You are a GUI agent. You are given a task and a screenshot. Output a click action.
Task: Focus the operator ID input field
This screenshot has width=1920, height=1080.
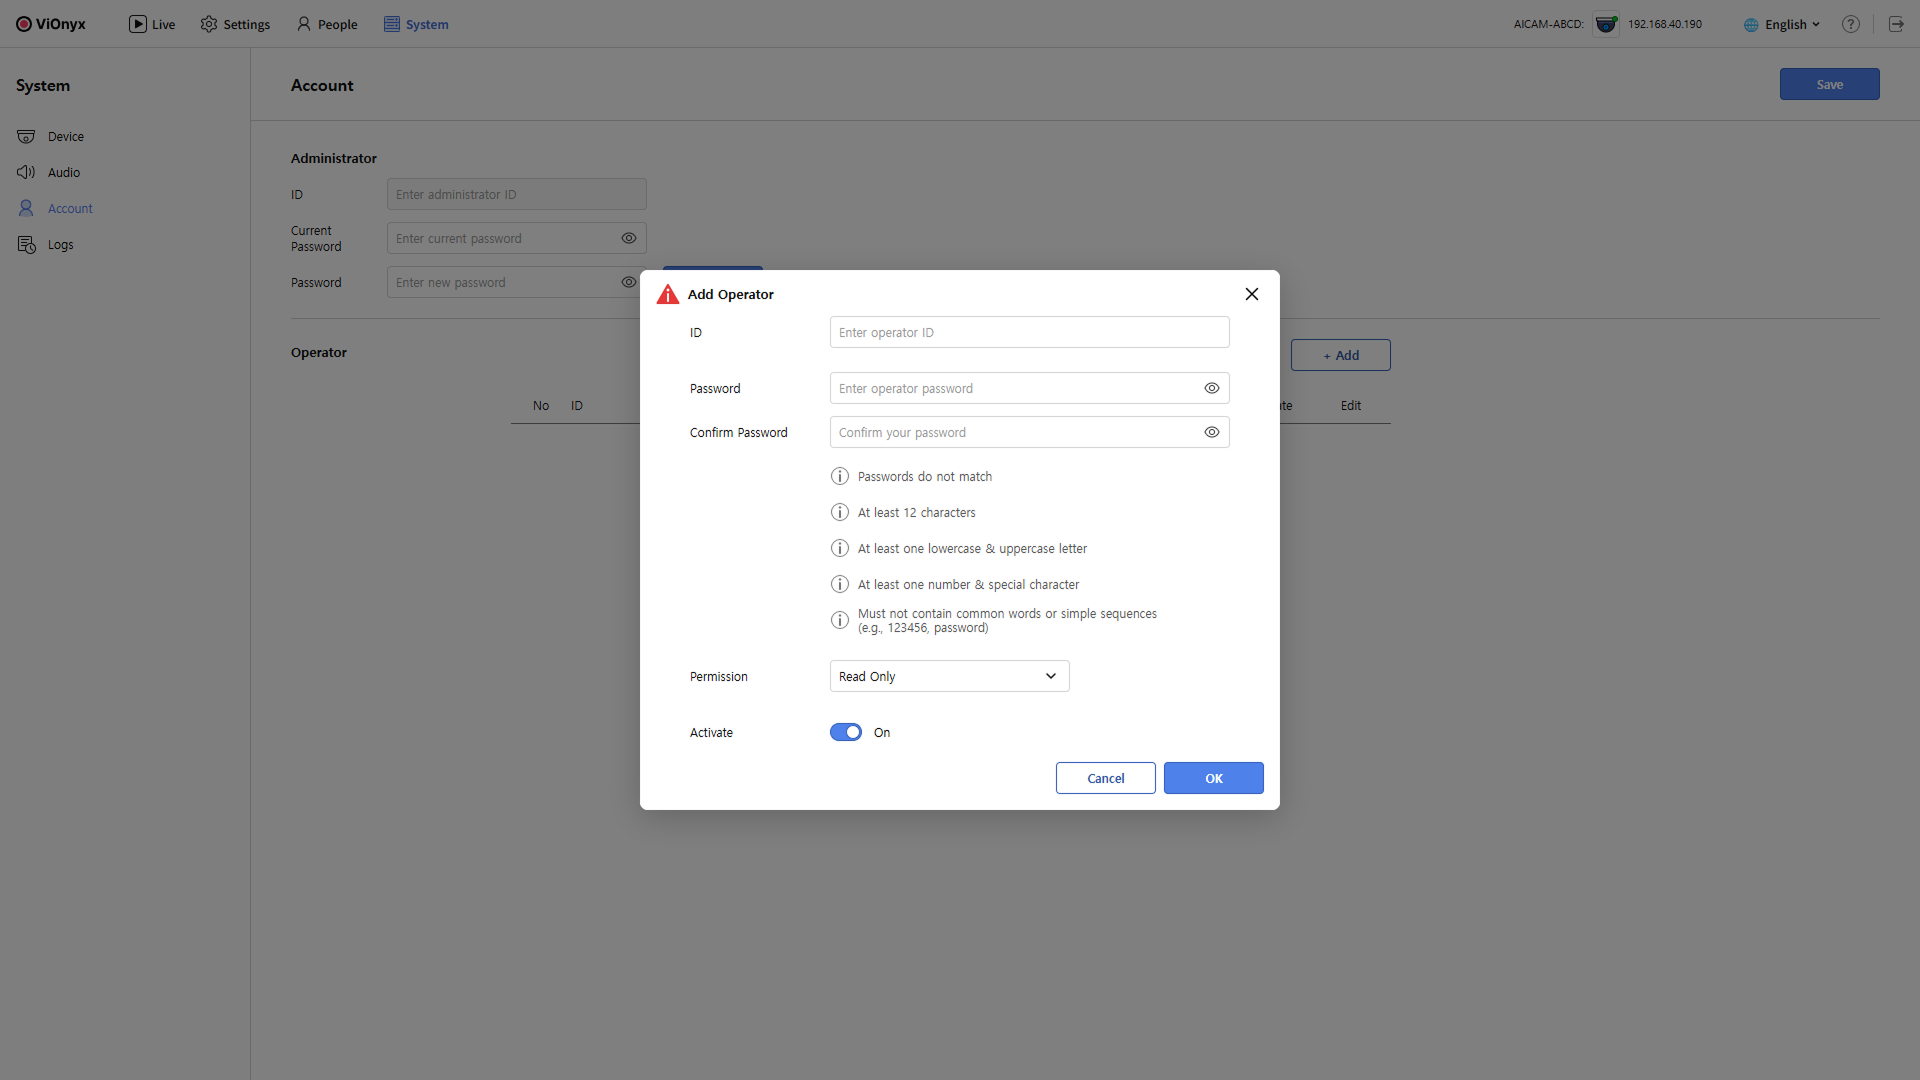(x=1028, y=332)
